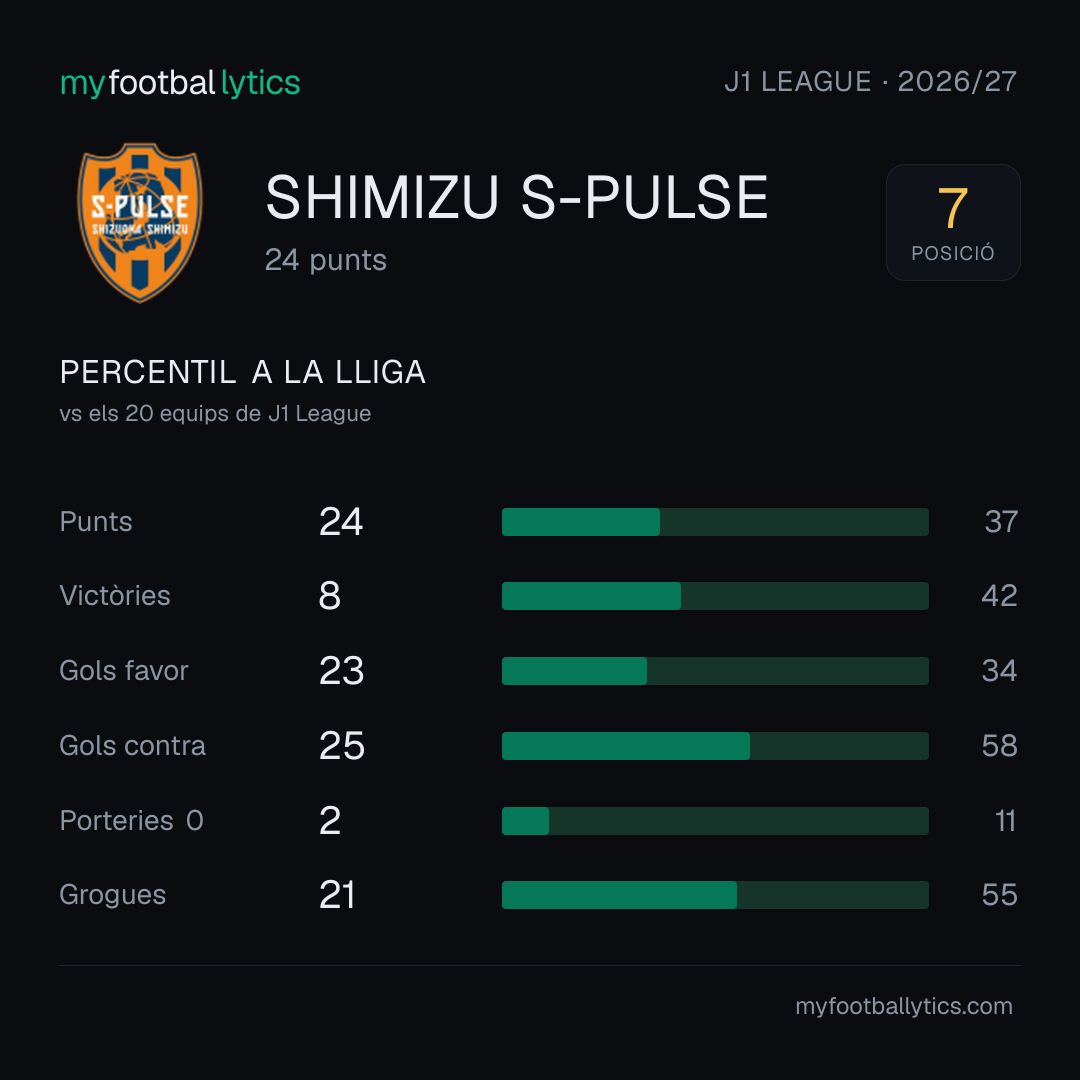
Task: Click the Porteries 0 percentile number 11
Action: pyautogui.click(x=1005, y=821)
